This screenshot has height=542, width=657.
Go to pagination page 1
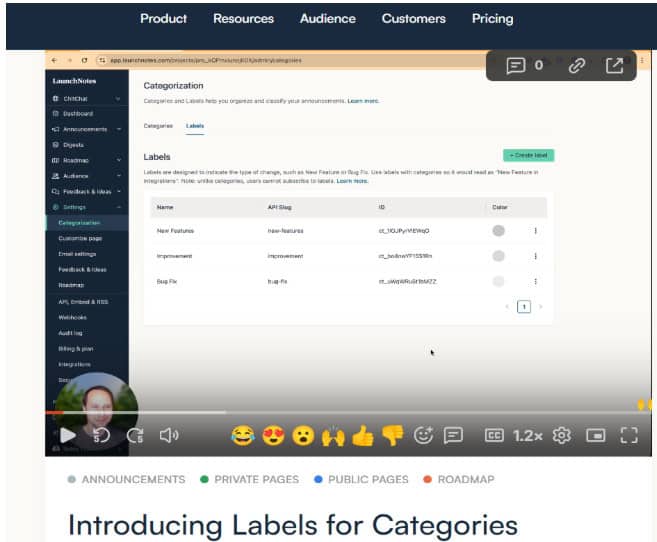tap(524, 307)
